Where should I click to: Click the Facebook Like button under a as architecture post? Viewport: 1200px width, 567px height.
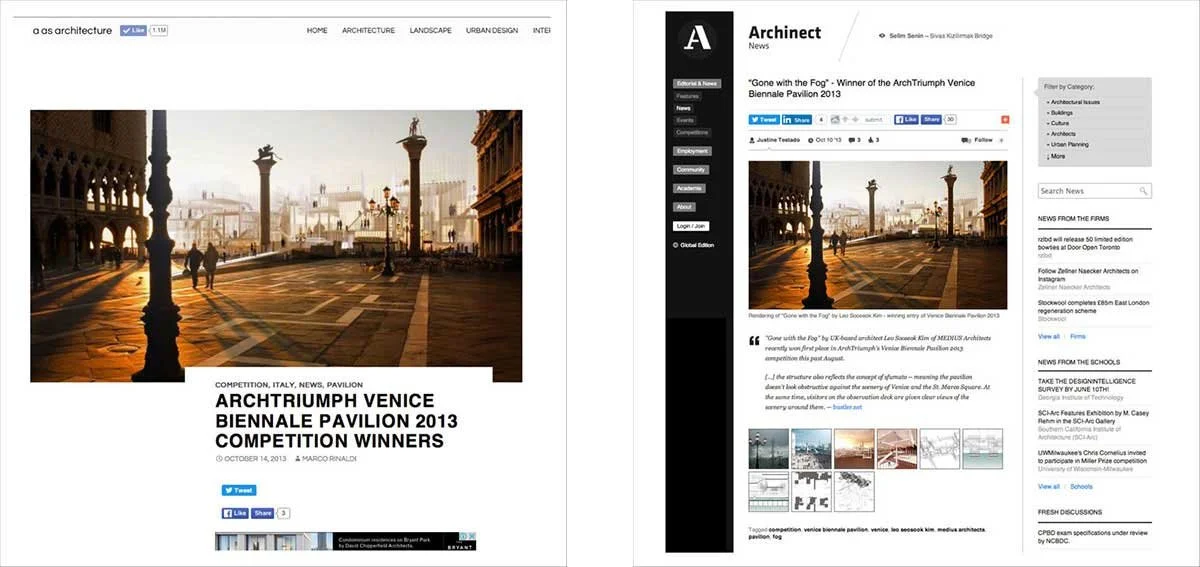pyautogui.click(x=235, y=513)
